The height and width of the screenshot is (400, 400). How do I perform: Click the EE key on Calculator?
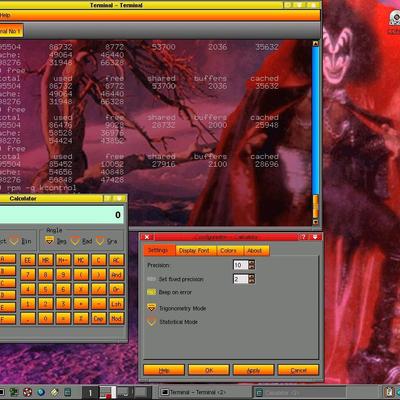pos(28,260)
